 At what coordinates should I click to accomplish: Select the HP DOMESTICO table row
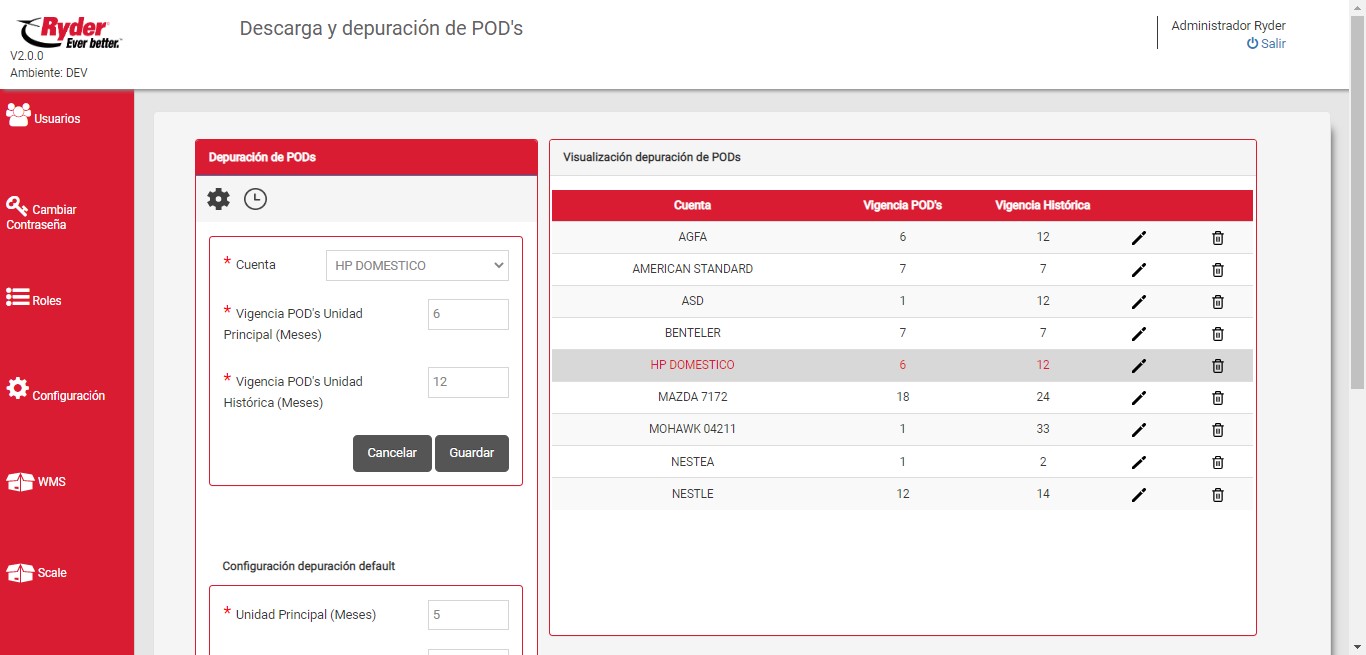point(692,366)
